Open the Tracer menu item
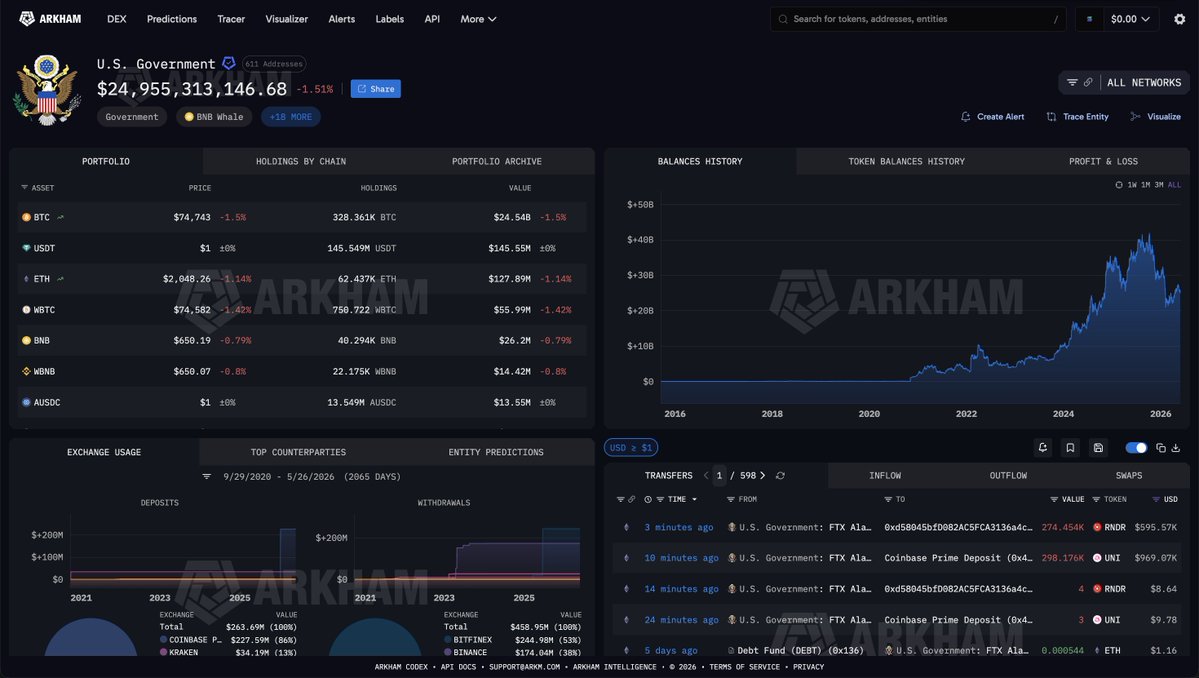1199x678 pixels. 231,19
